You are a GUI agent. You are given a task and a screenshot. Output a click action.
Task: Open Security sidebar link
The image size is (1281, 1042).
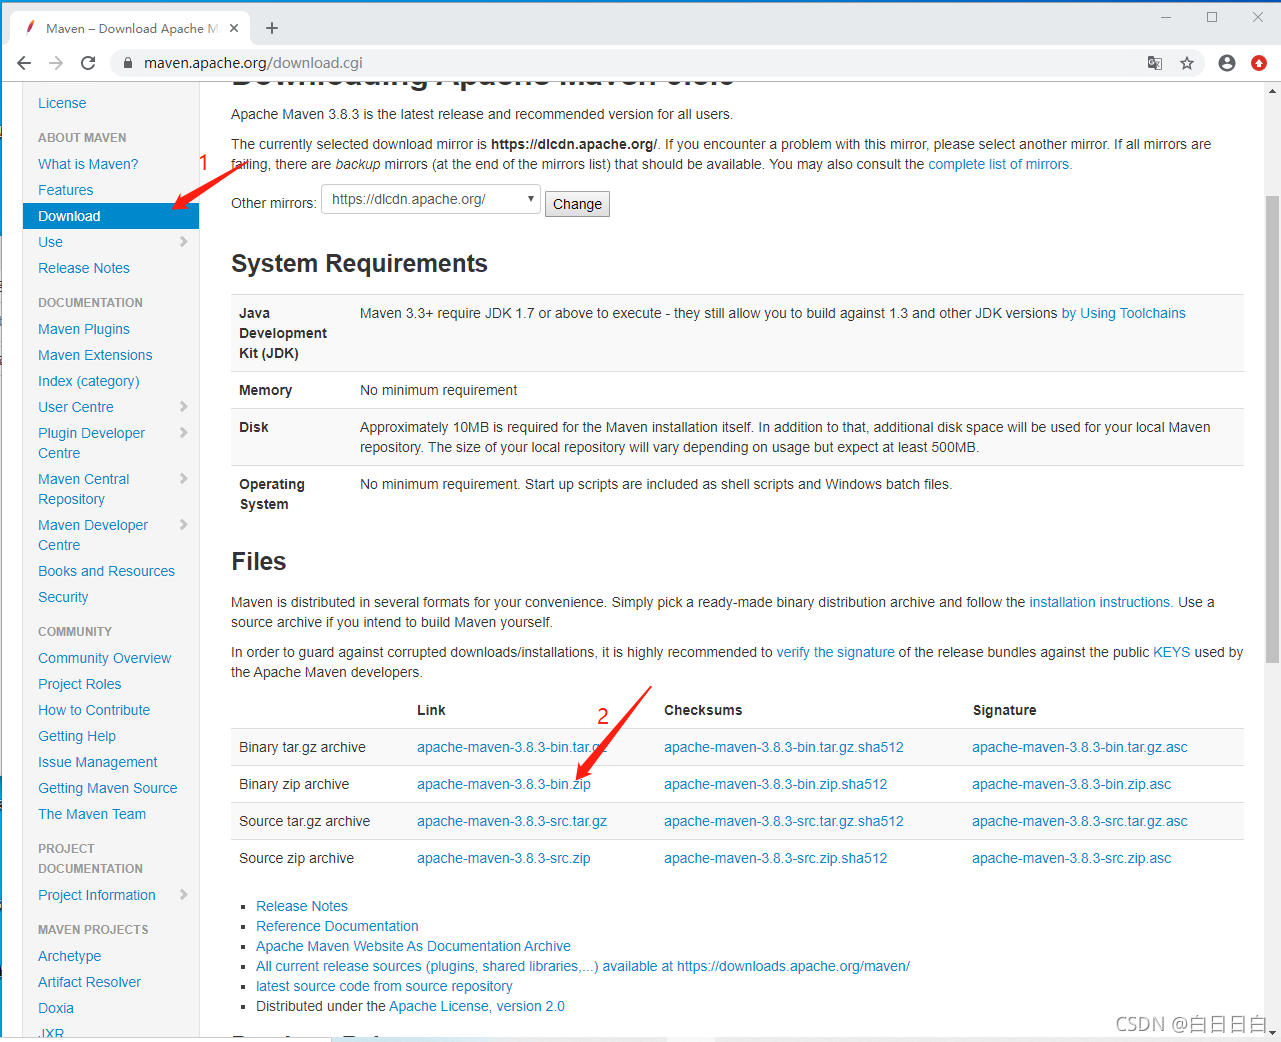click(63, 597)
